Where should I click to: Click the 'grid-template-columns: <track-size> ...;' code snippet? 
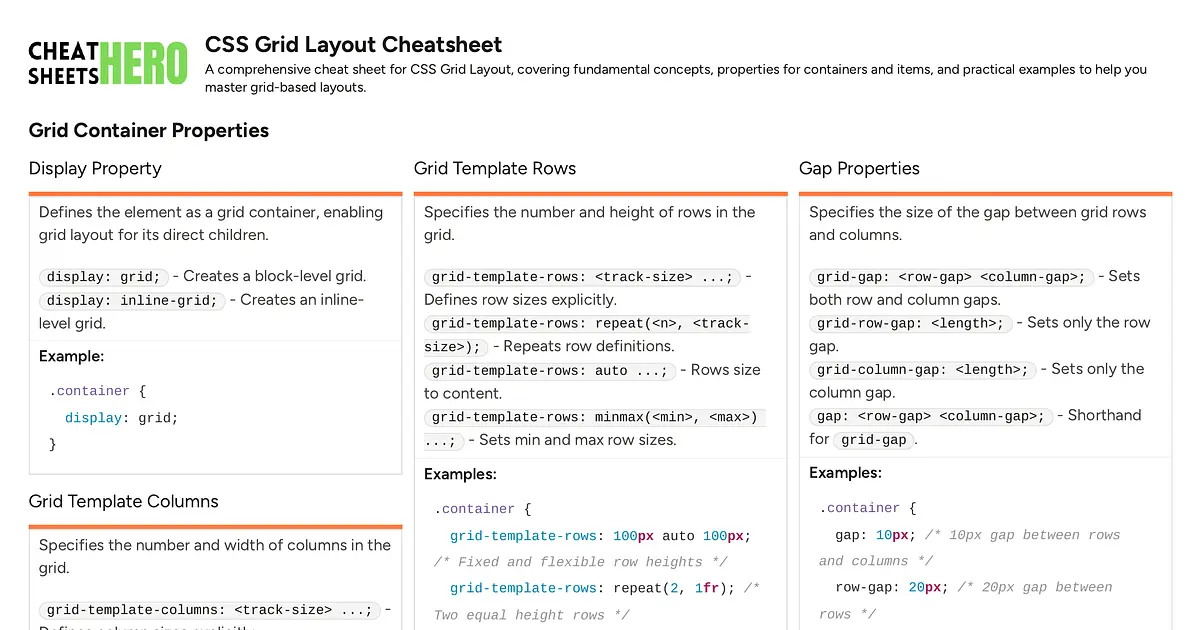tap(210, 609)
